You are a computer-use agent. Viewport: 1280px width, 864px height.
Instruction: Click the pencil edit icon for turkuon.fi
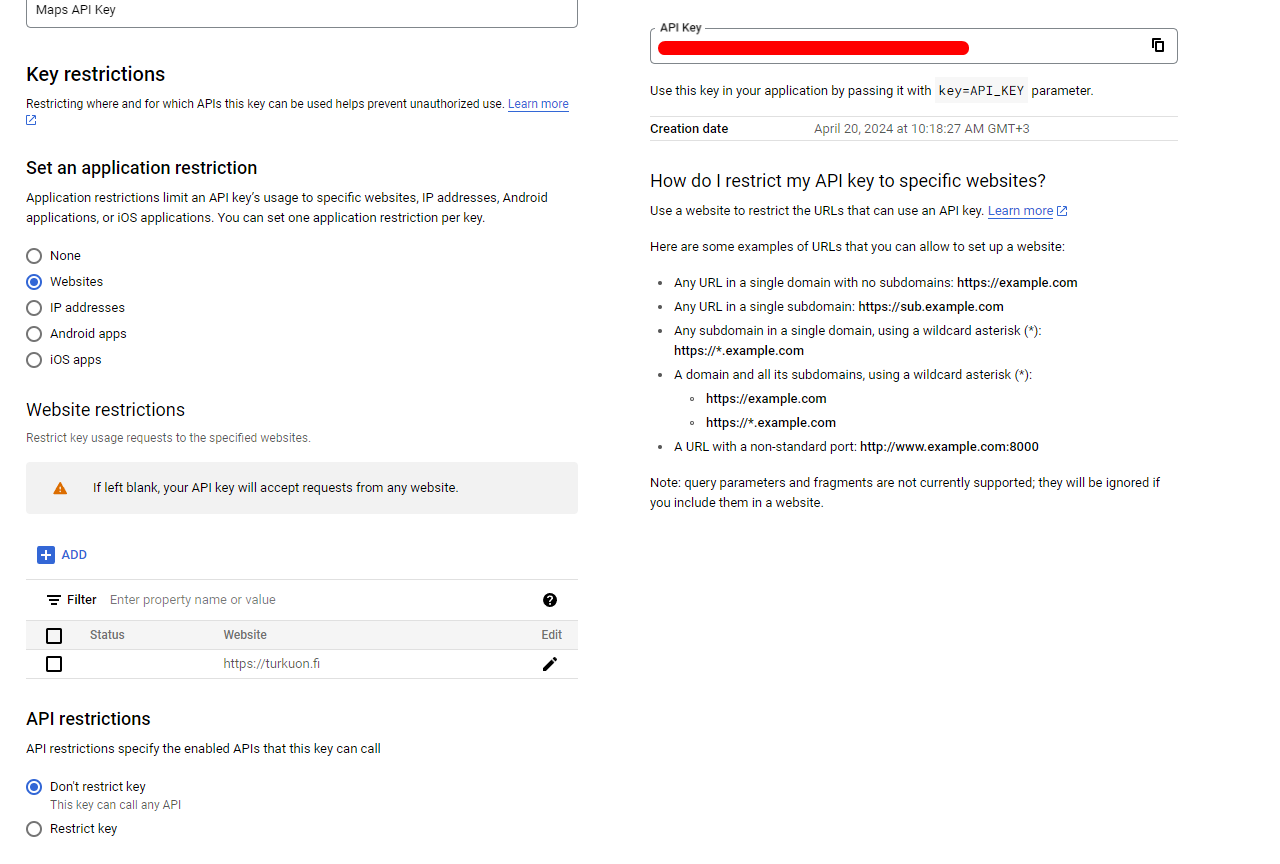point(549,664)
